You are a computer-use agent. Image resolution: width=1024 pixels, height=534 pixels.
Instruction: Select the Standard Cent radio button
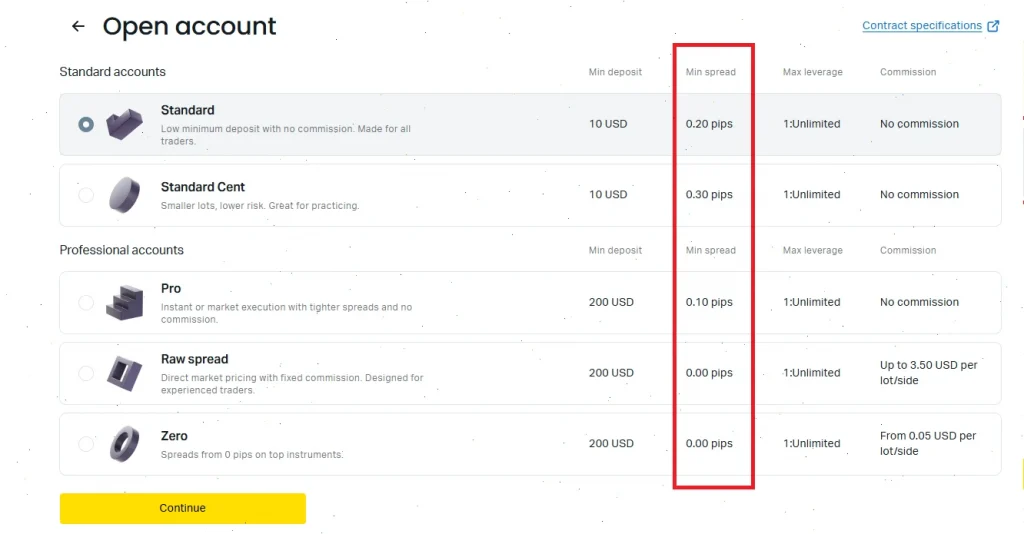tap(86, 195)
